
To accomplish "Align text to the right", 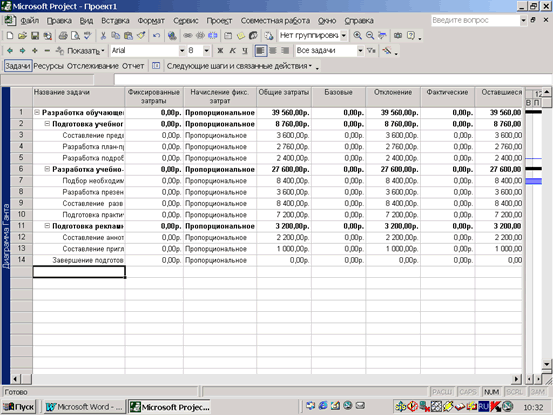I will (x=285, y=51).
